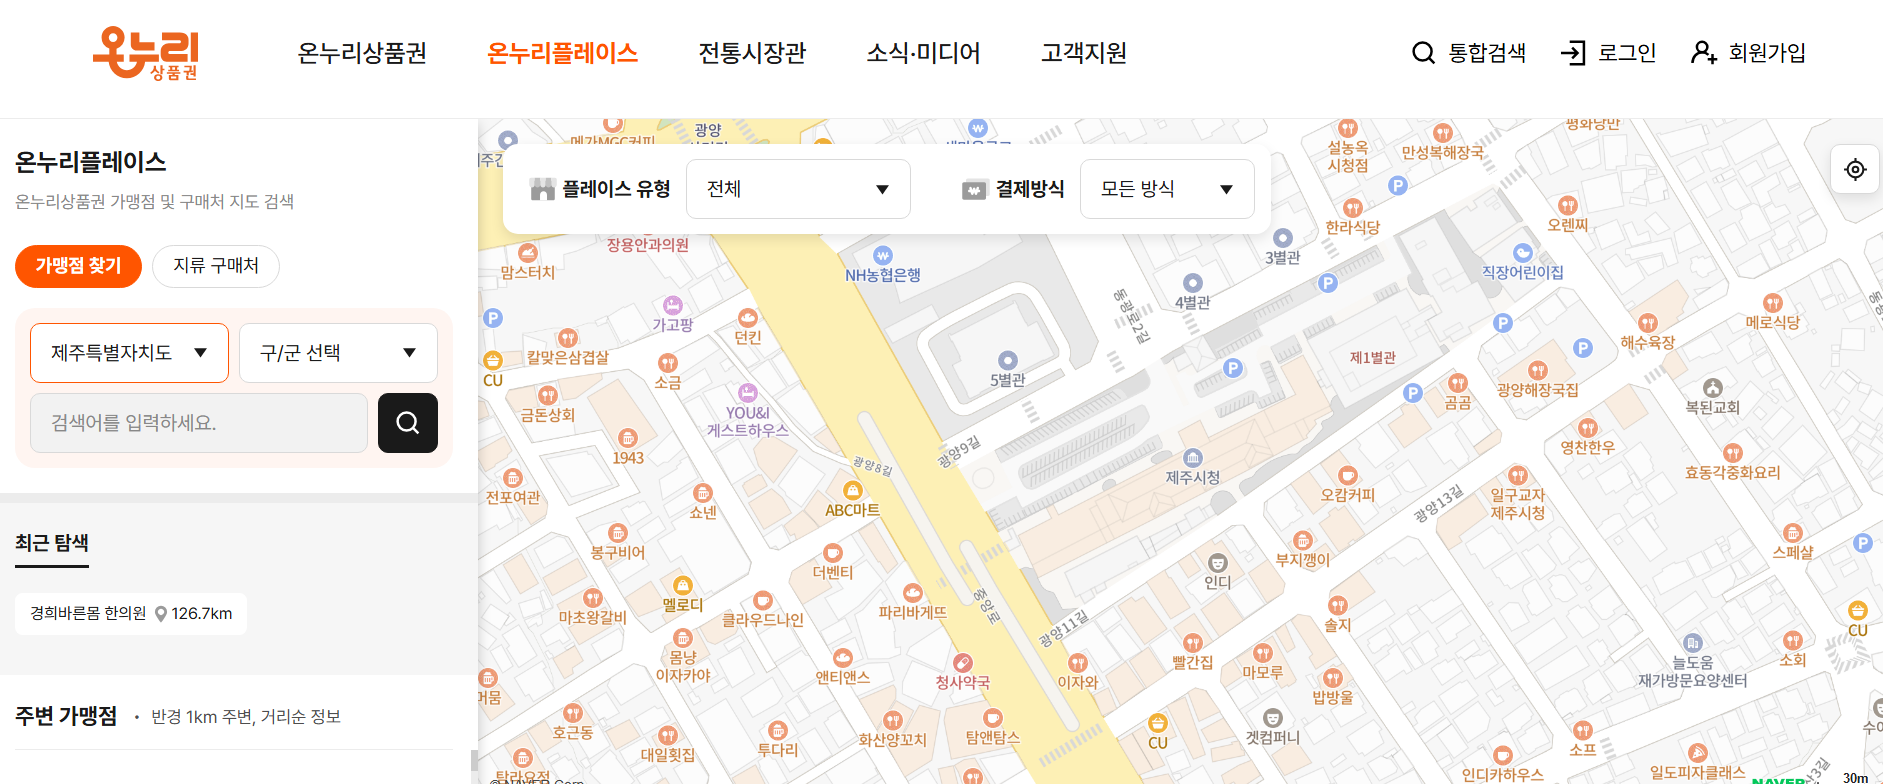Click the 1943 pub marker
The width and height of the screenshot is (1883, 784).
coord(628,438)
